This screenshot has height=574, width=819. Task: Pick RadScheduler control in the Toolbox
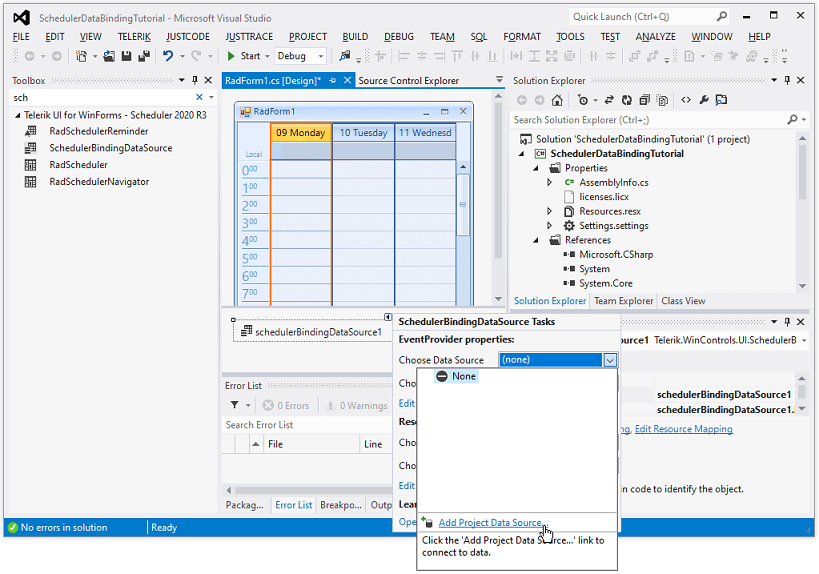(x=78, y=165)
